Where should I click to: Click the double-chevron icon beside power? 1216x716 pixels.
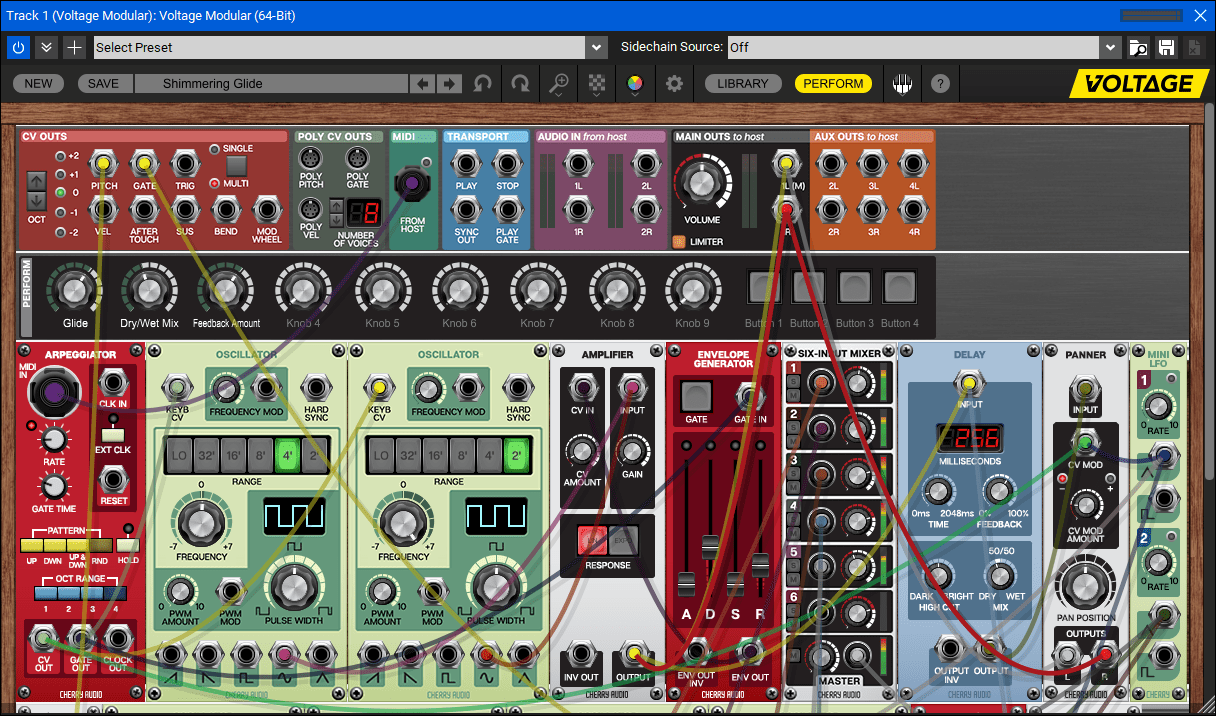coord(46,47)
